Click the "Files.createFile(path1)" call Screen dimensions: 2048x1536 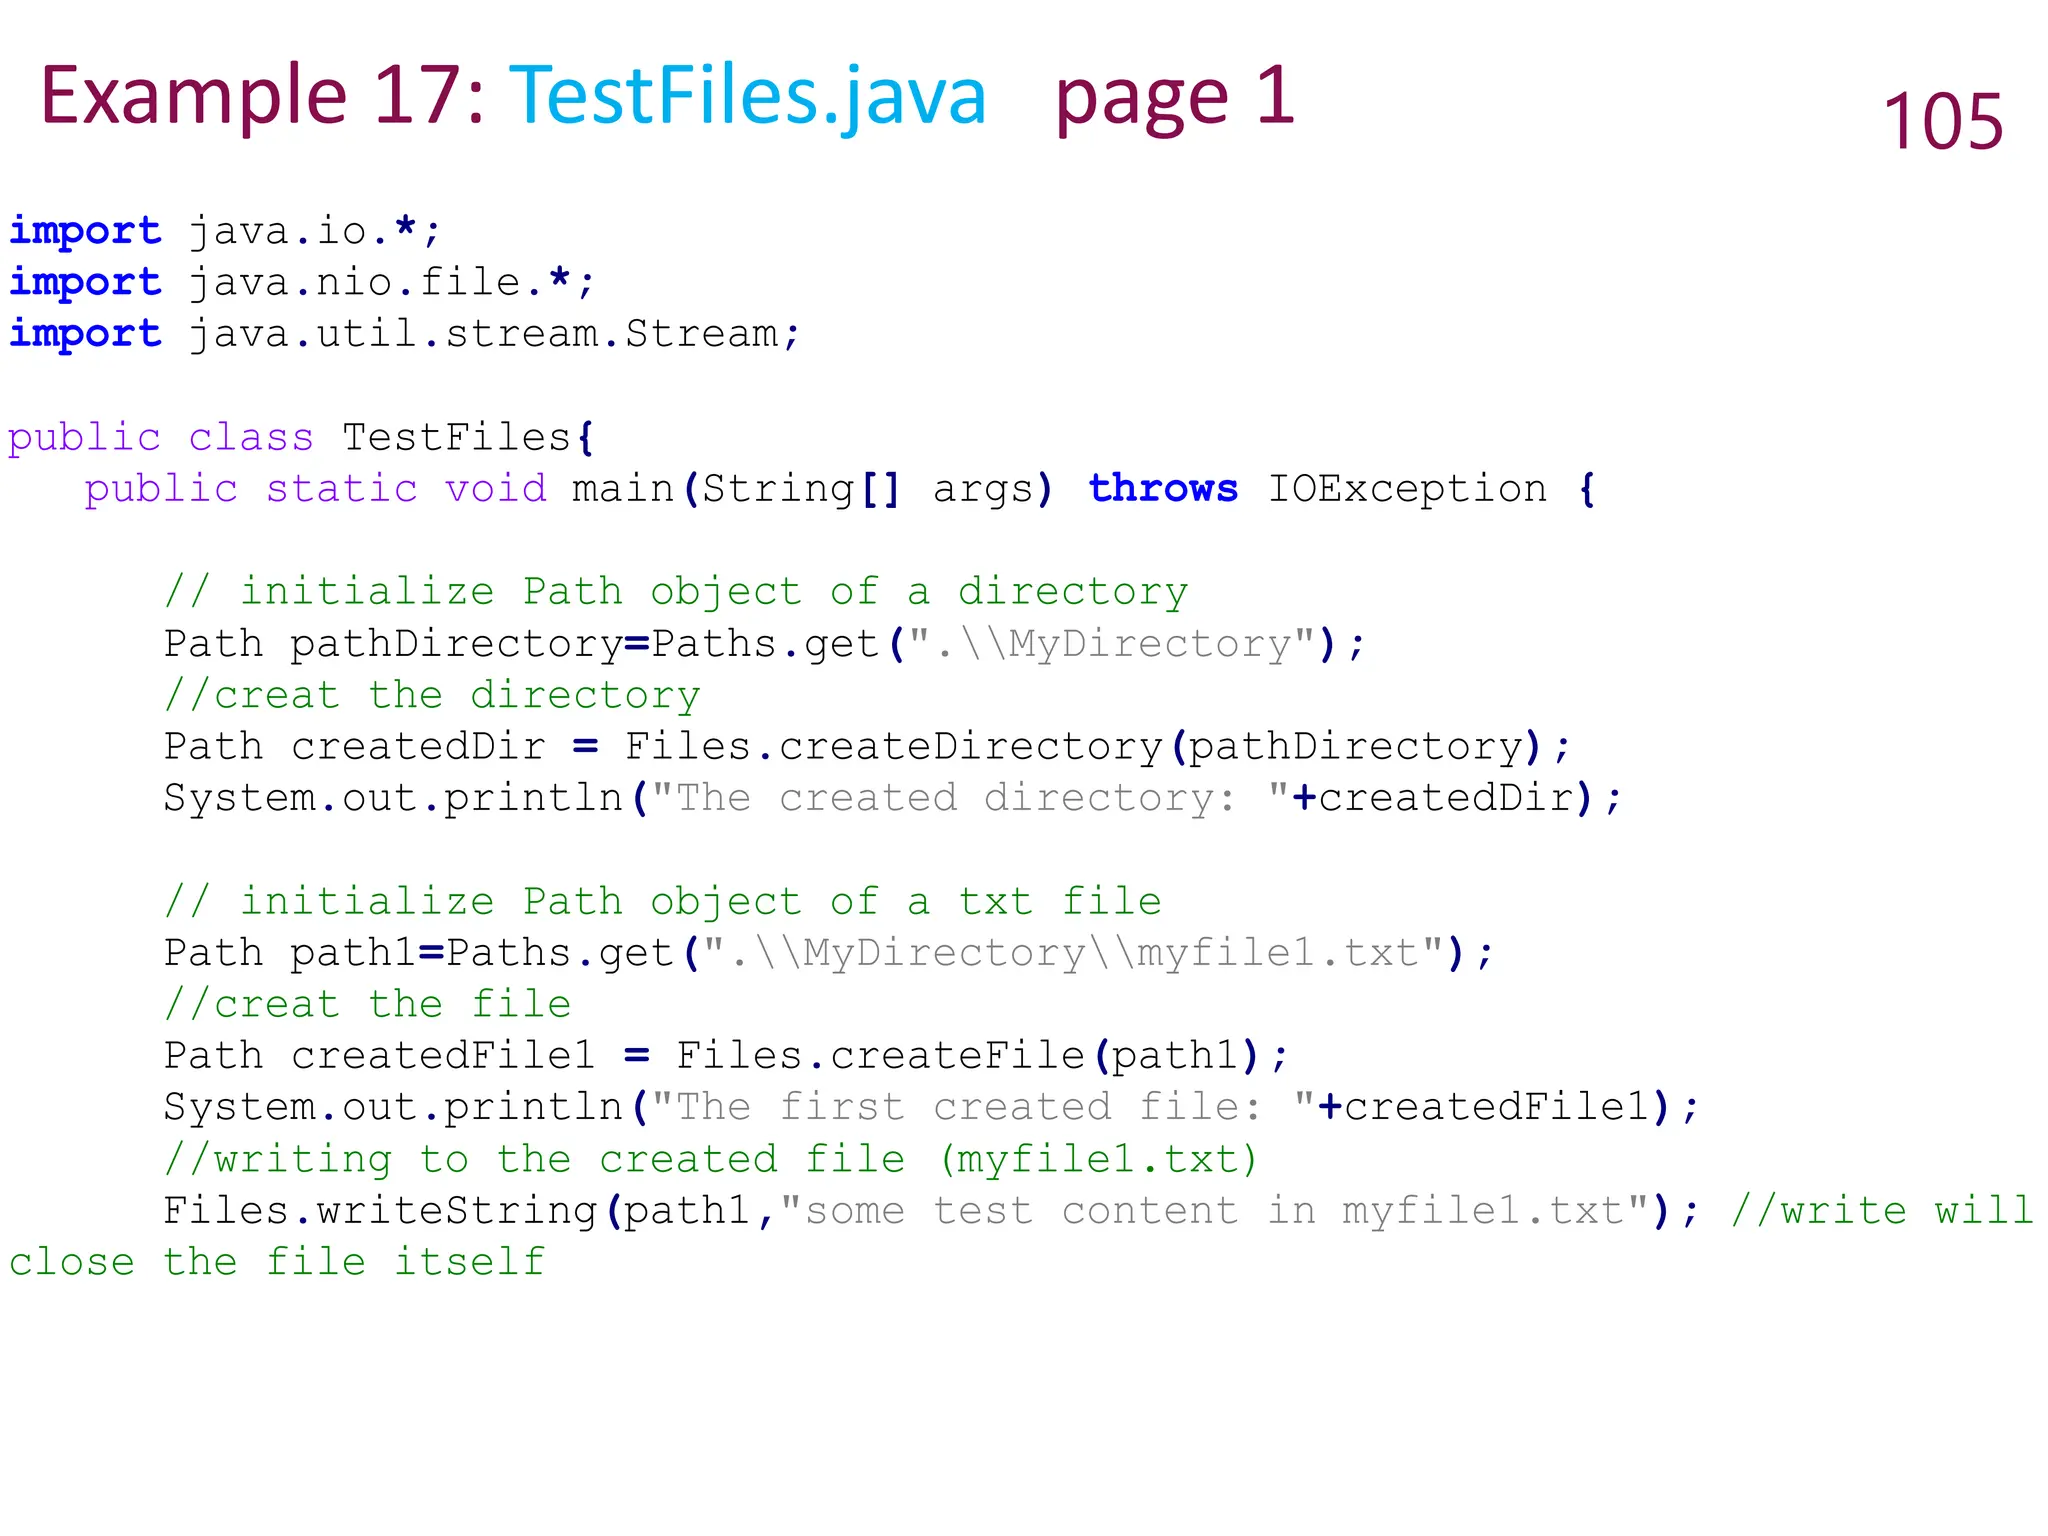tap(969, 1056)
